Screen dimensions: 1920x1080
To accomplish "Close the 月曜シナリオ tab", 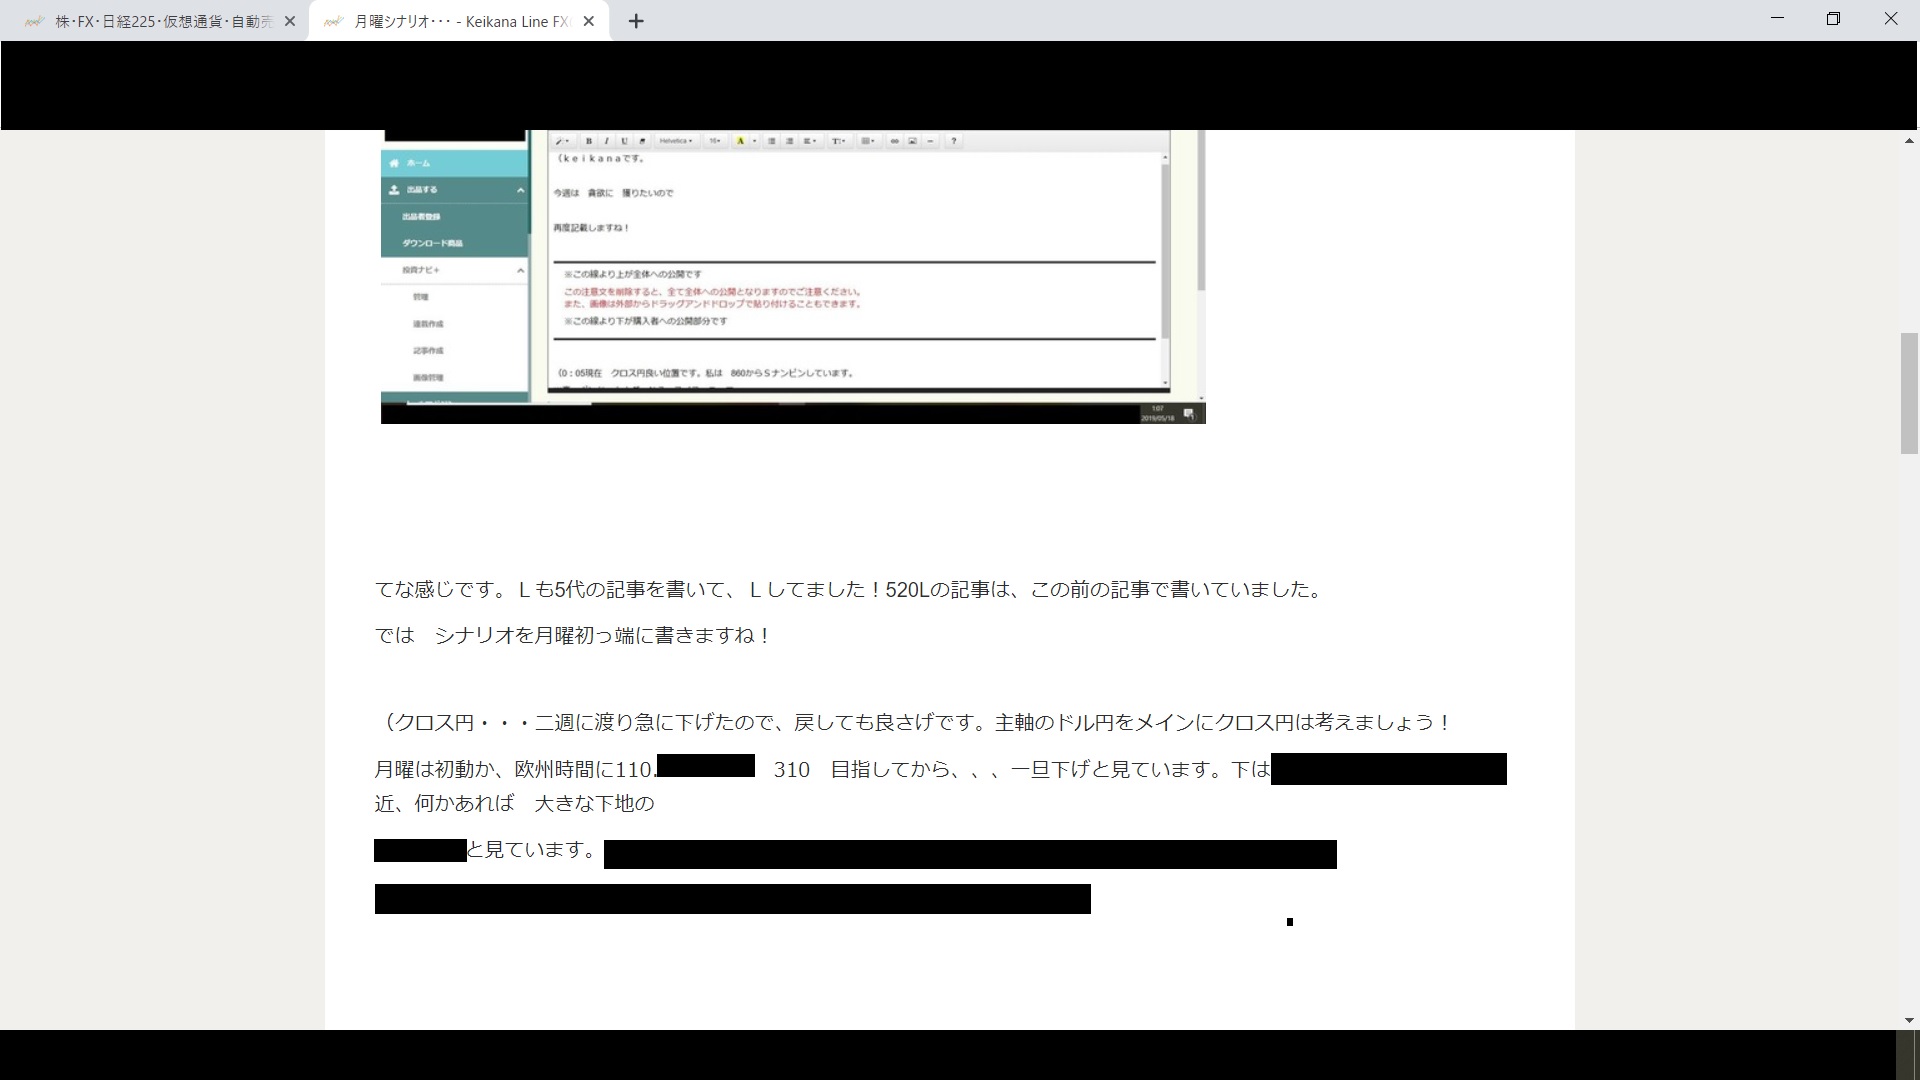I will [589, 21].
